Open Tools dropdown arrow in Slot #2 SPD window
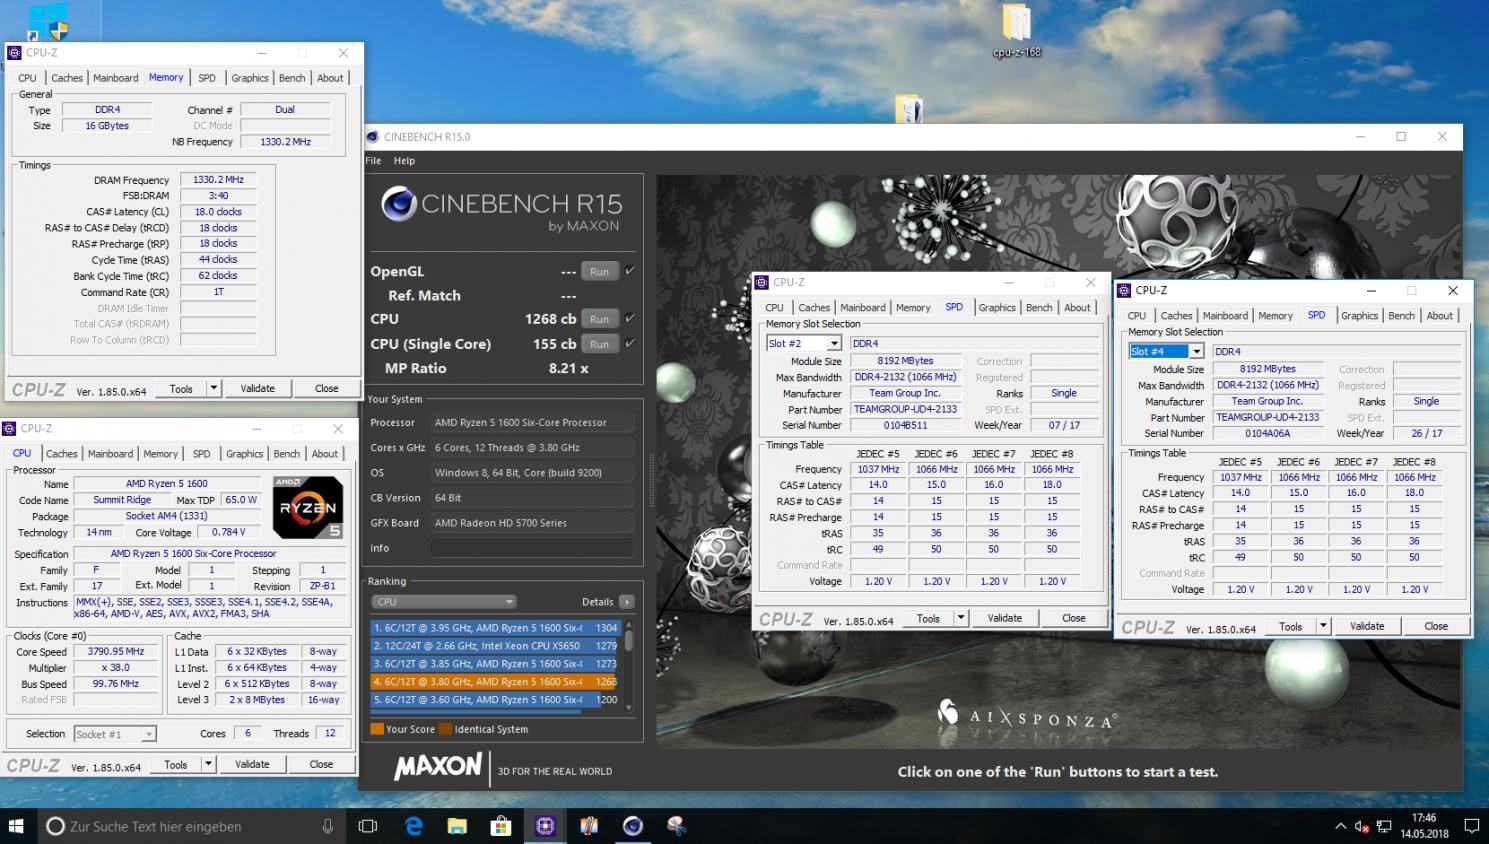The height and width of the screenshot is (844, 1489). point(961,618)
